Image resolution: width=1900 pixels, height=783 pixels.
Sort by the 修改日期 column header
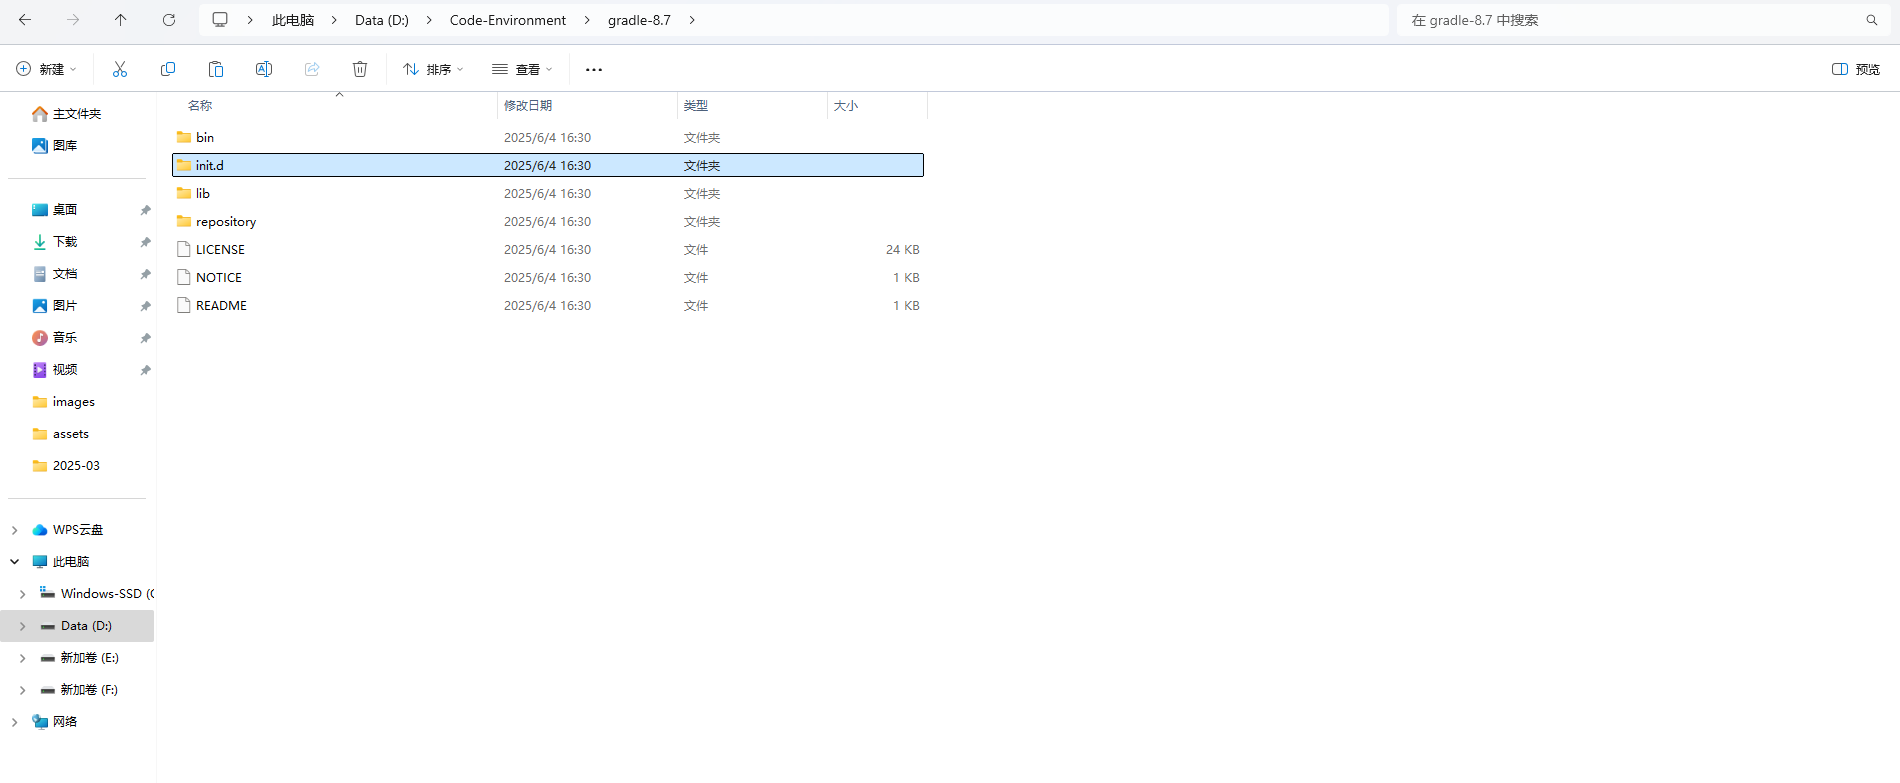[x=528, y=105]
